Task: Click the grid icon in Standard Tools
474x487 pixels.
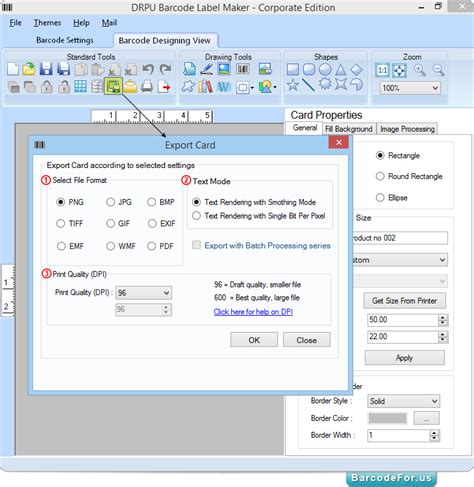Action: pos(80,87)
